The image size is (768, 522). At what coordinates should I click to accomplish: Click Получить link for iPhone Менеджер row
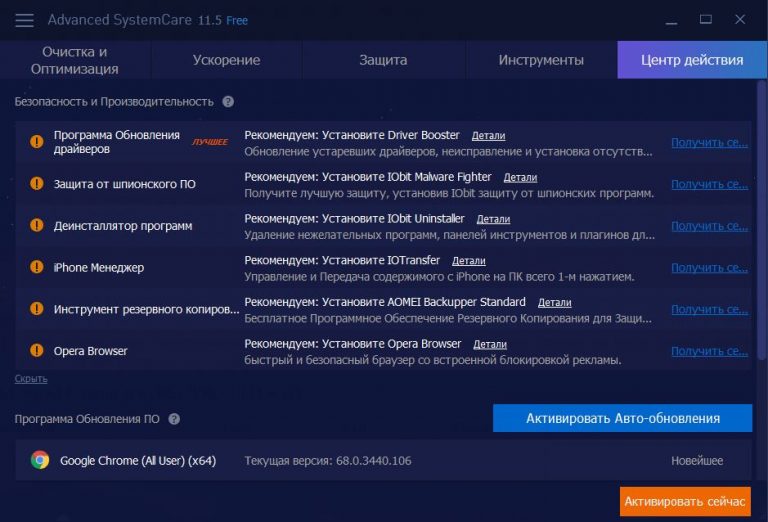(709, 268)
